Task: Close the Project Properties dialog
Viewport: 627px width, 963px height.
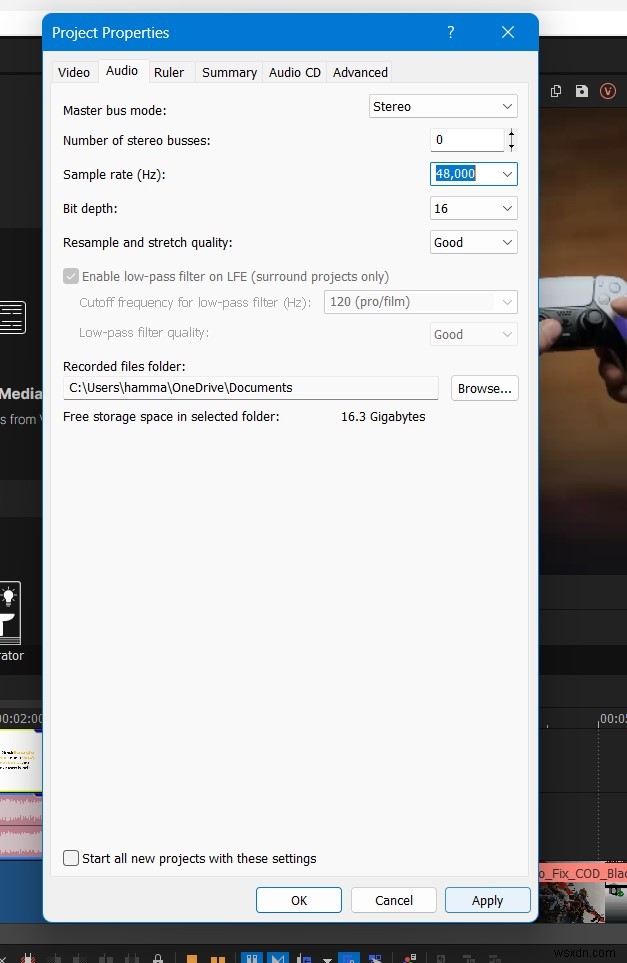Action: pyautogui.click(x=508, y=32)
